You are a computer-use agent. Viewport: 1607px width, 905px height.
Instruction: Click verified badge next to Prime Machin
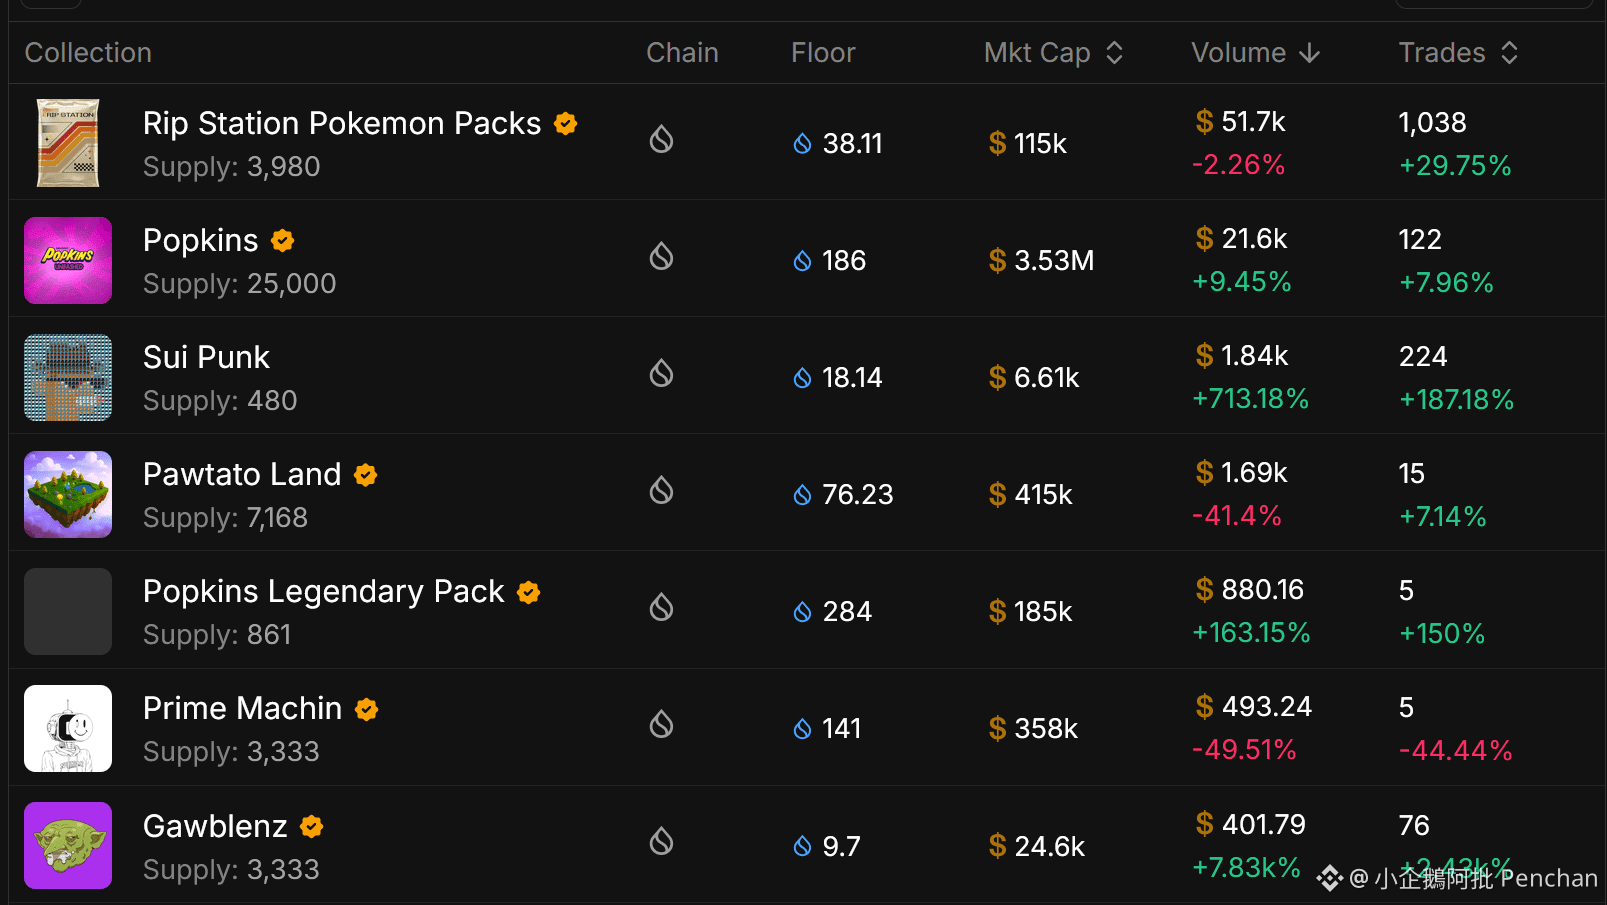coord(367,709)
